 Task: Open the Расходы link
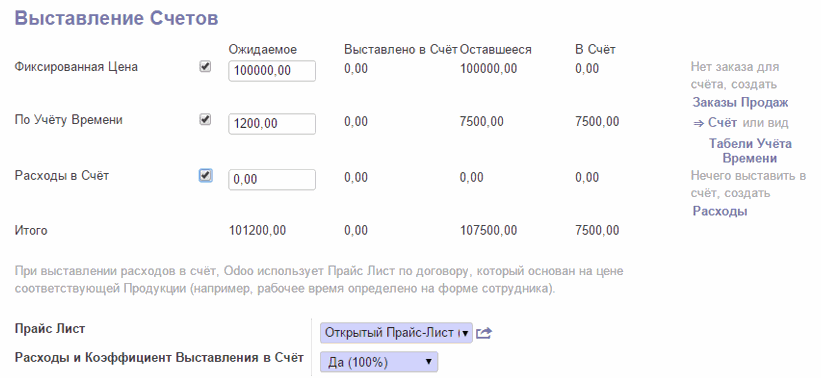(x=720, y=212)
